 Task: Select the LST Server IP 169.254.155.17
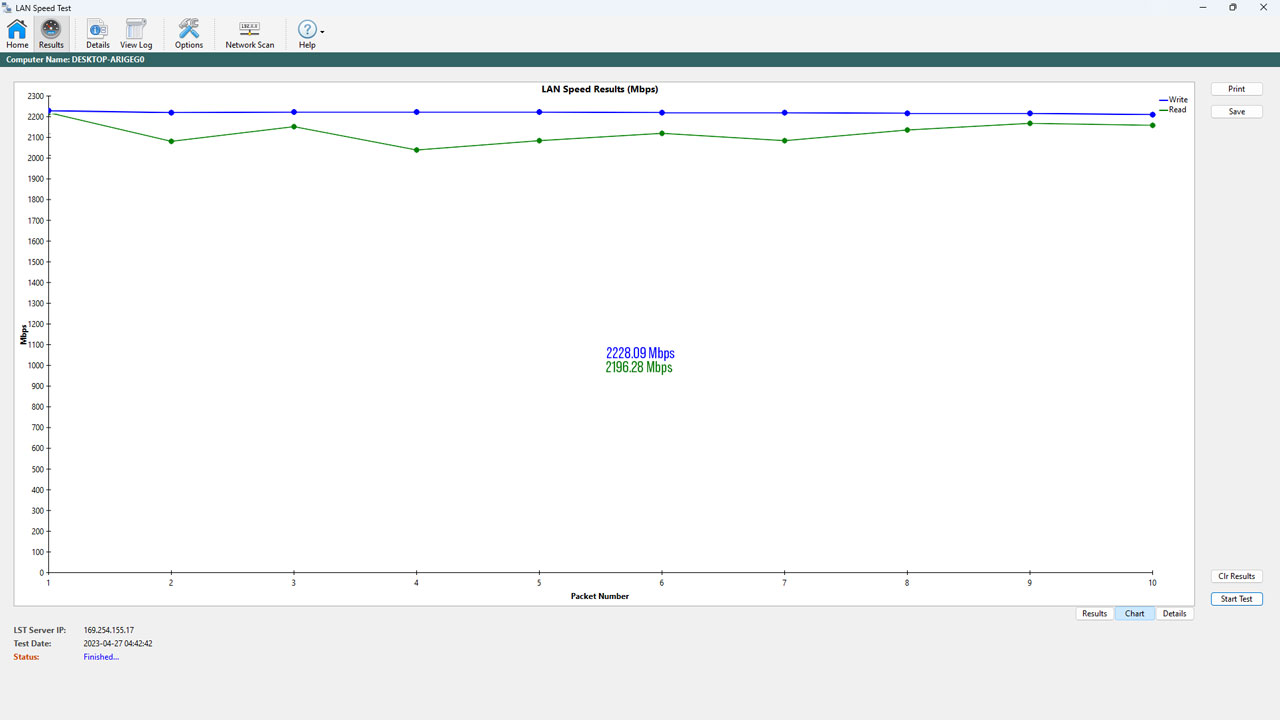pos(109,630)
